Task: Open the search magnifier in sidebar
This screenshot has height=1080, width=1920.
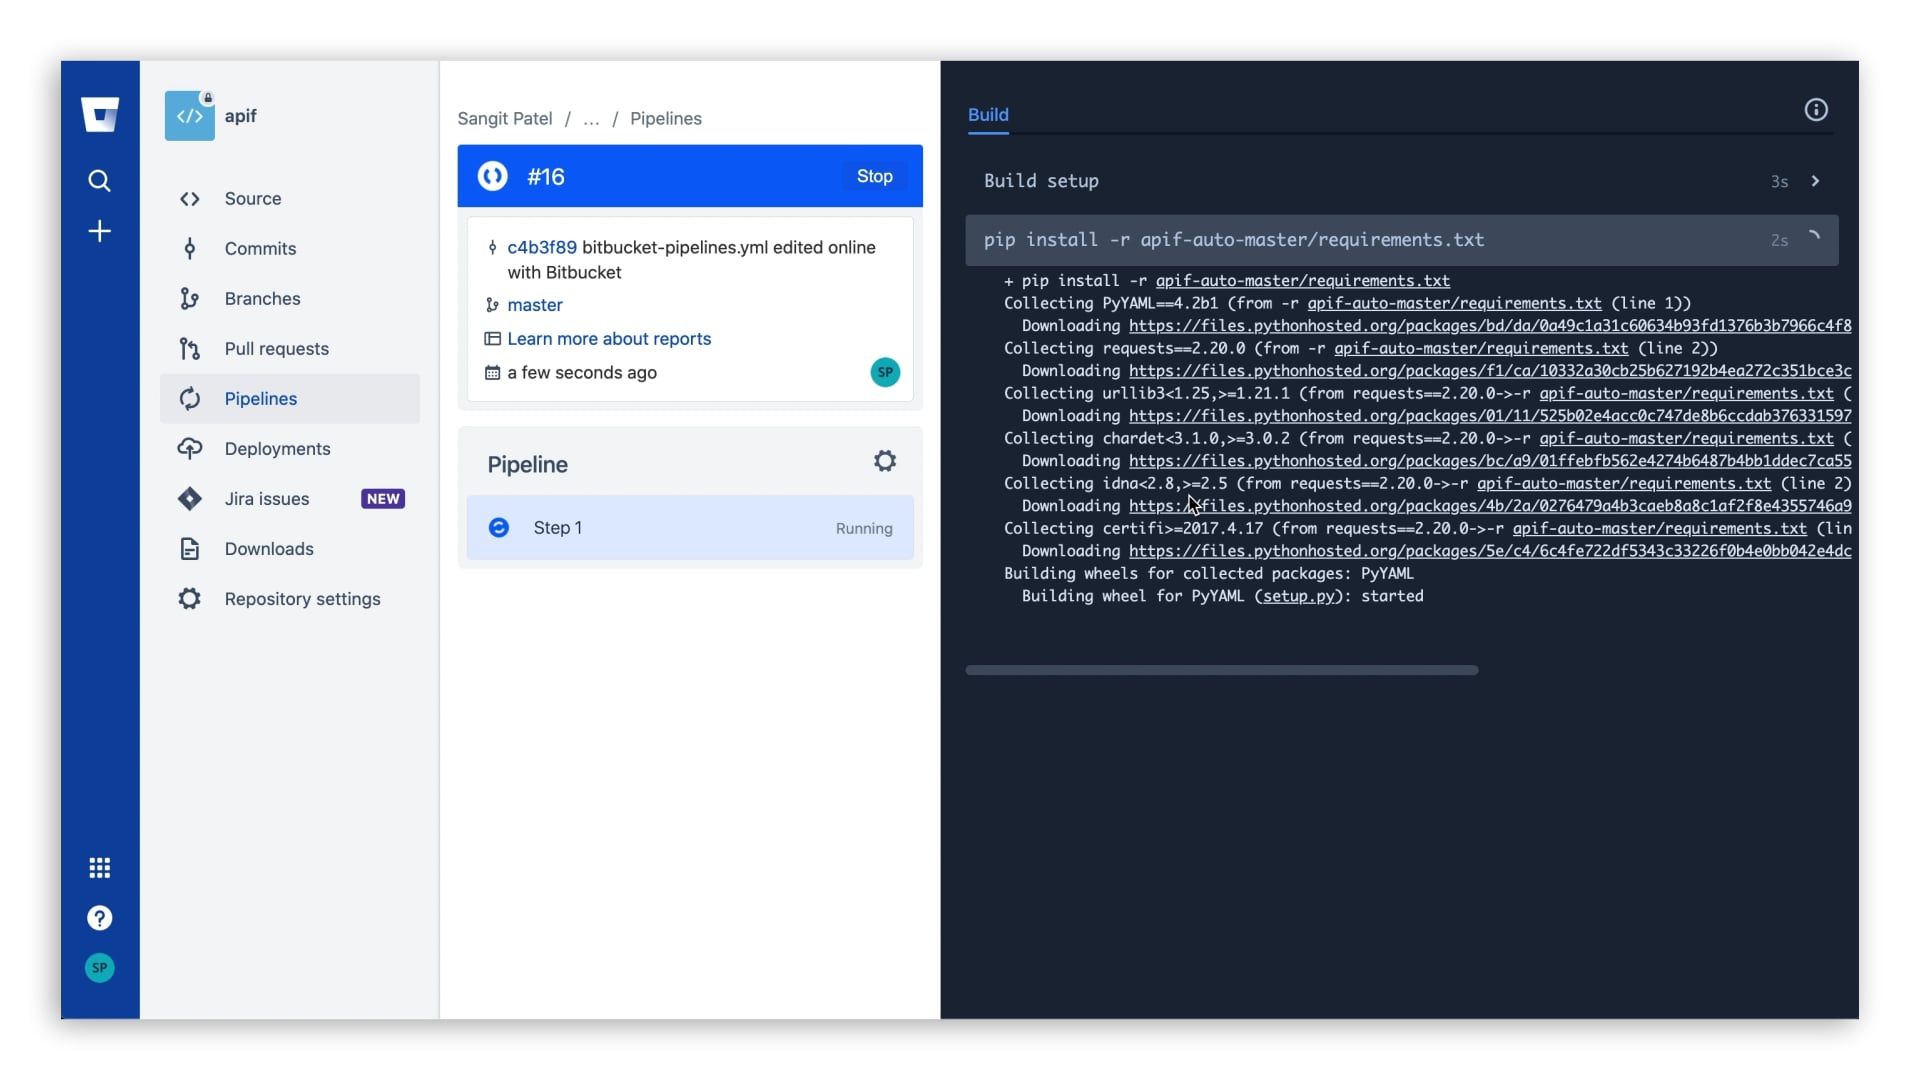Action: (99, 181)
